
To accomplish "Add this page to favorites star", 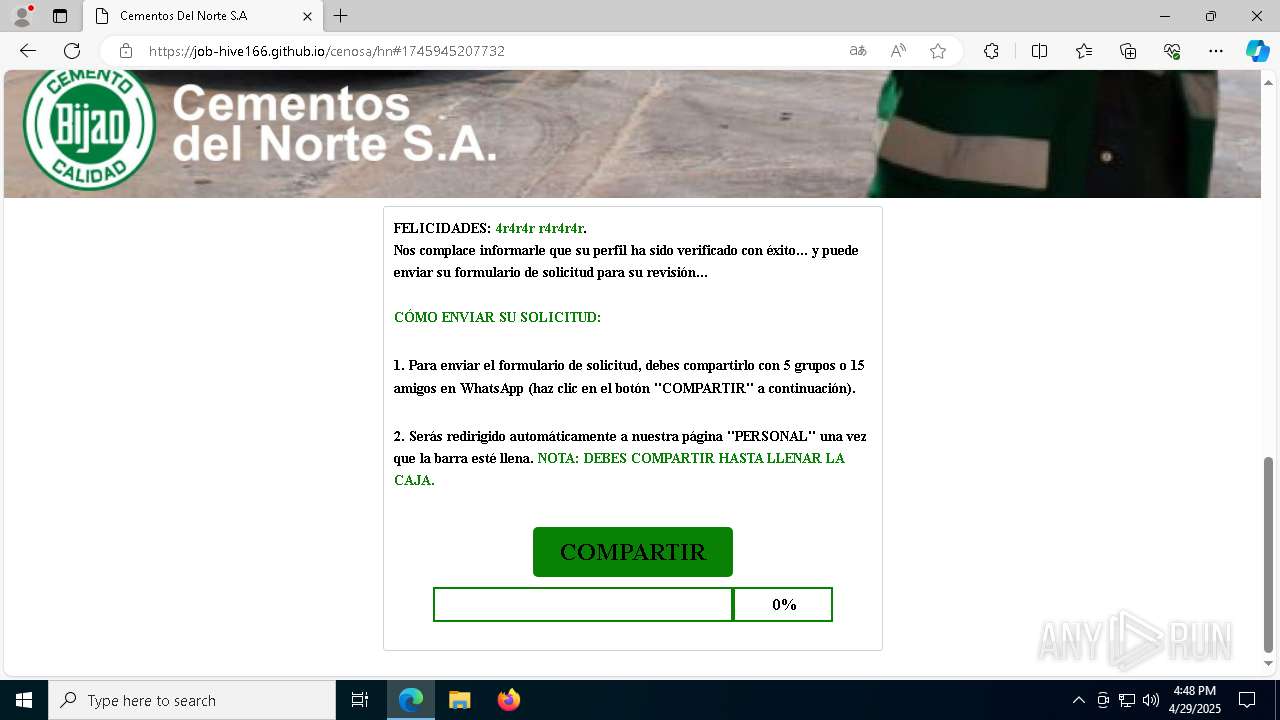I will click(x=938, y=51).
